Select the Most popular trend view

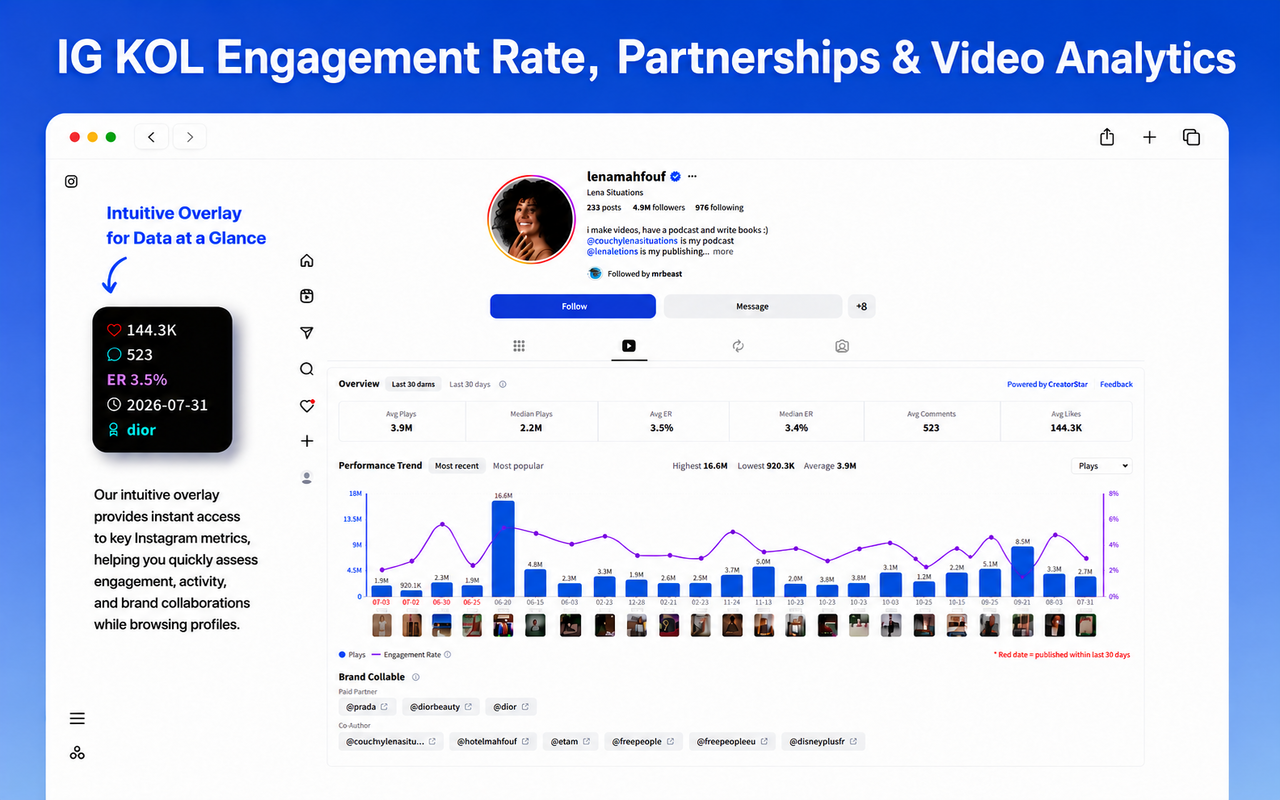pos(518,466)
